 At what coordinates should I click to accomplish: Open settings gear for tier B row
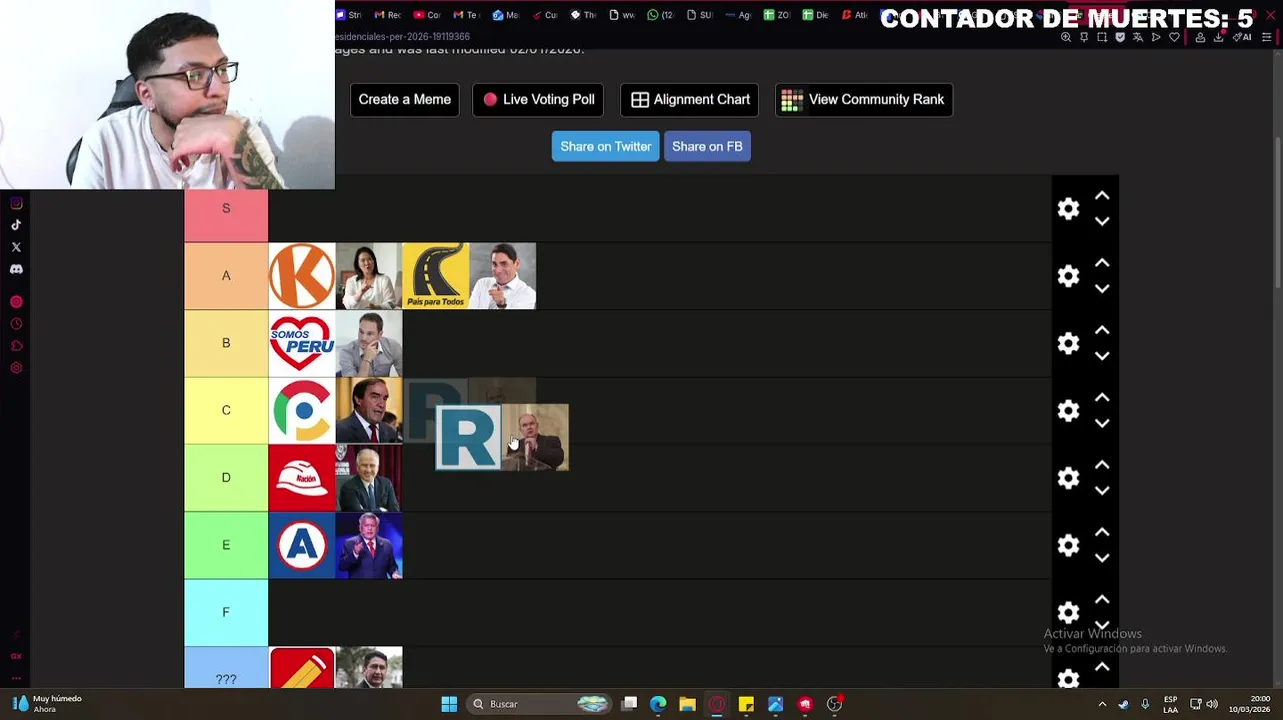1068,343
